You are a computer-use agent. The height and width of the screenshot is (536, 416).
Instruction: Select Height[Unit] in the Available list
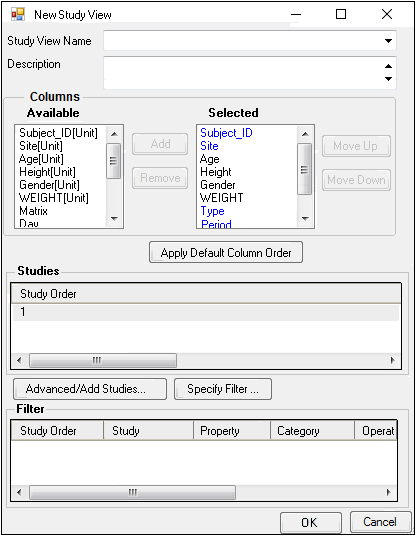click(47, 172)
